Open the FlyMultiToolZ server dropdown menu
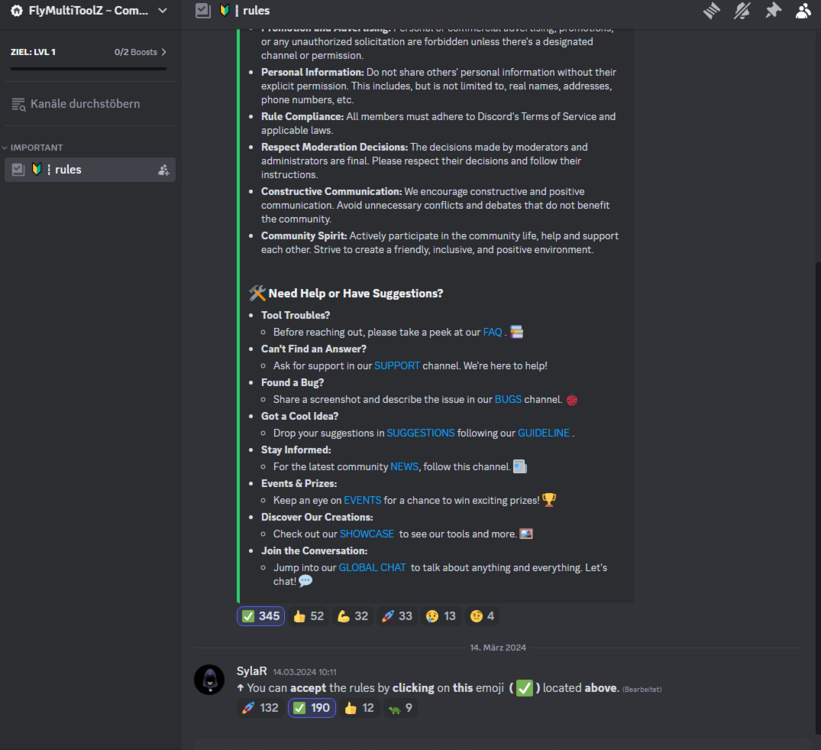821x750 pixels. [90, 11]
